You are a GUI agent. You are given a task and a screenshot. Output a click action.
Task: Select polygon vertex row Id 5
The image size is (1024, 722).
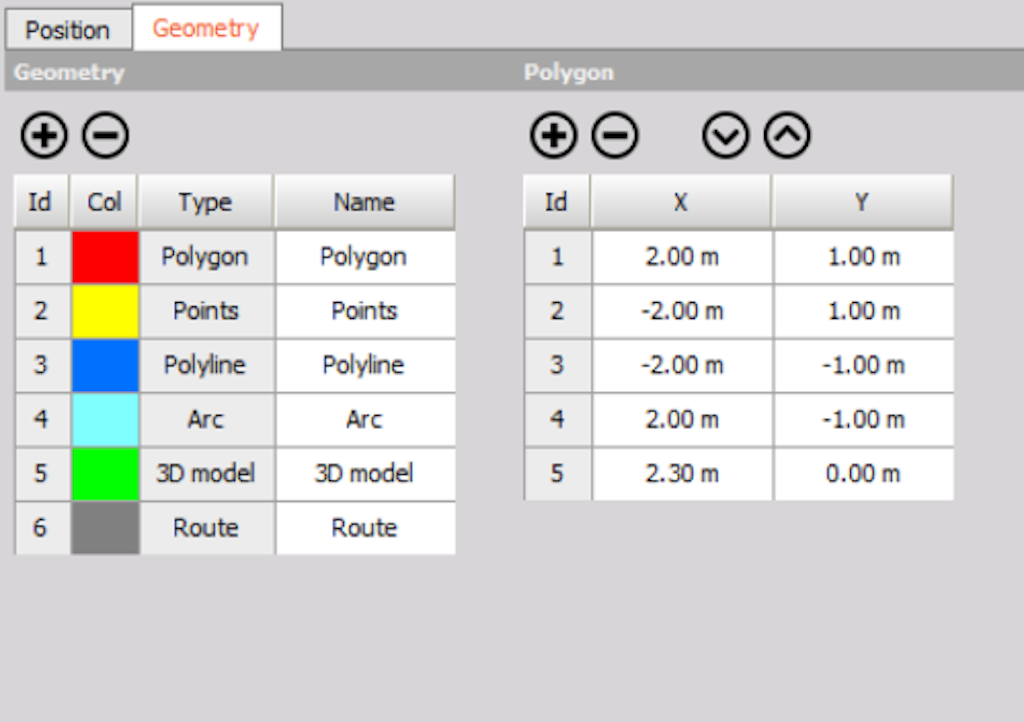[557, 473]
